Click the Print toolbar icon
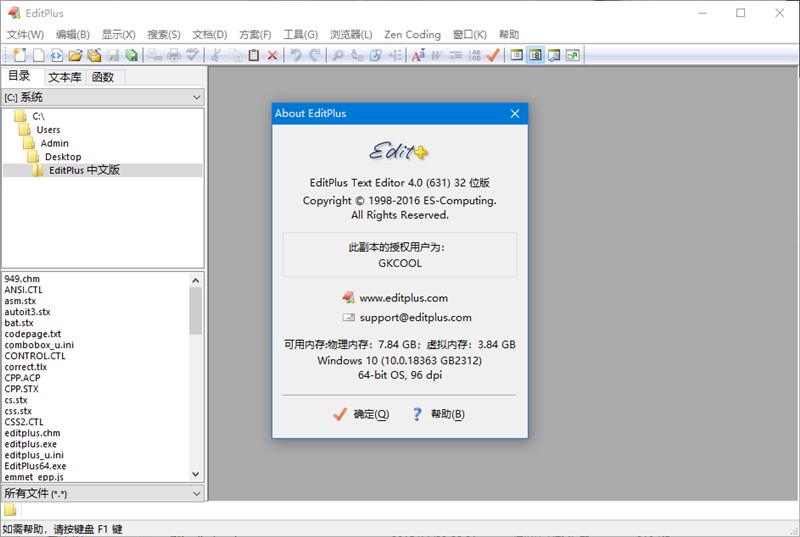The height and width of the screenshot is (537, 800). coord(174,55)
